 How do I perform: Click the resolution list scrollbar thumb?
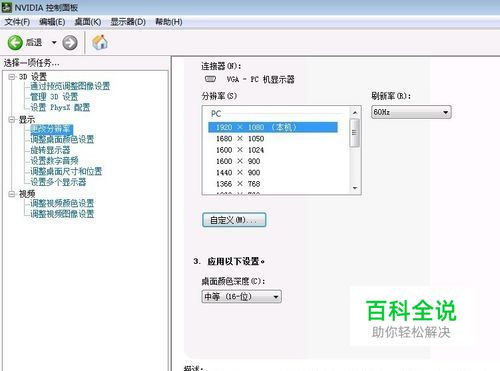[x=355, y=133]
